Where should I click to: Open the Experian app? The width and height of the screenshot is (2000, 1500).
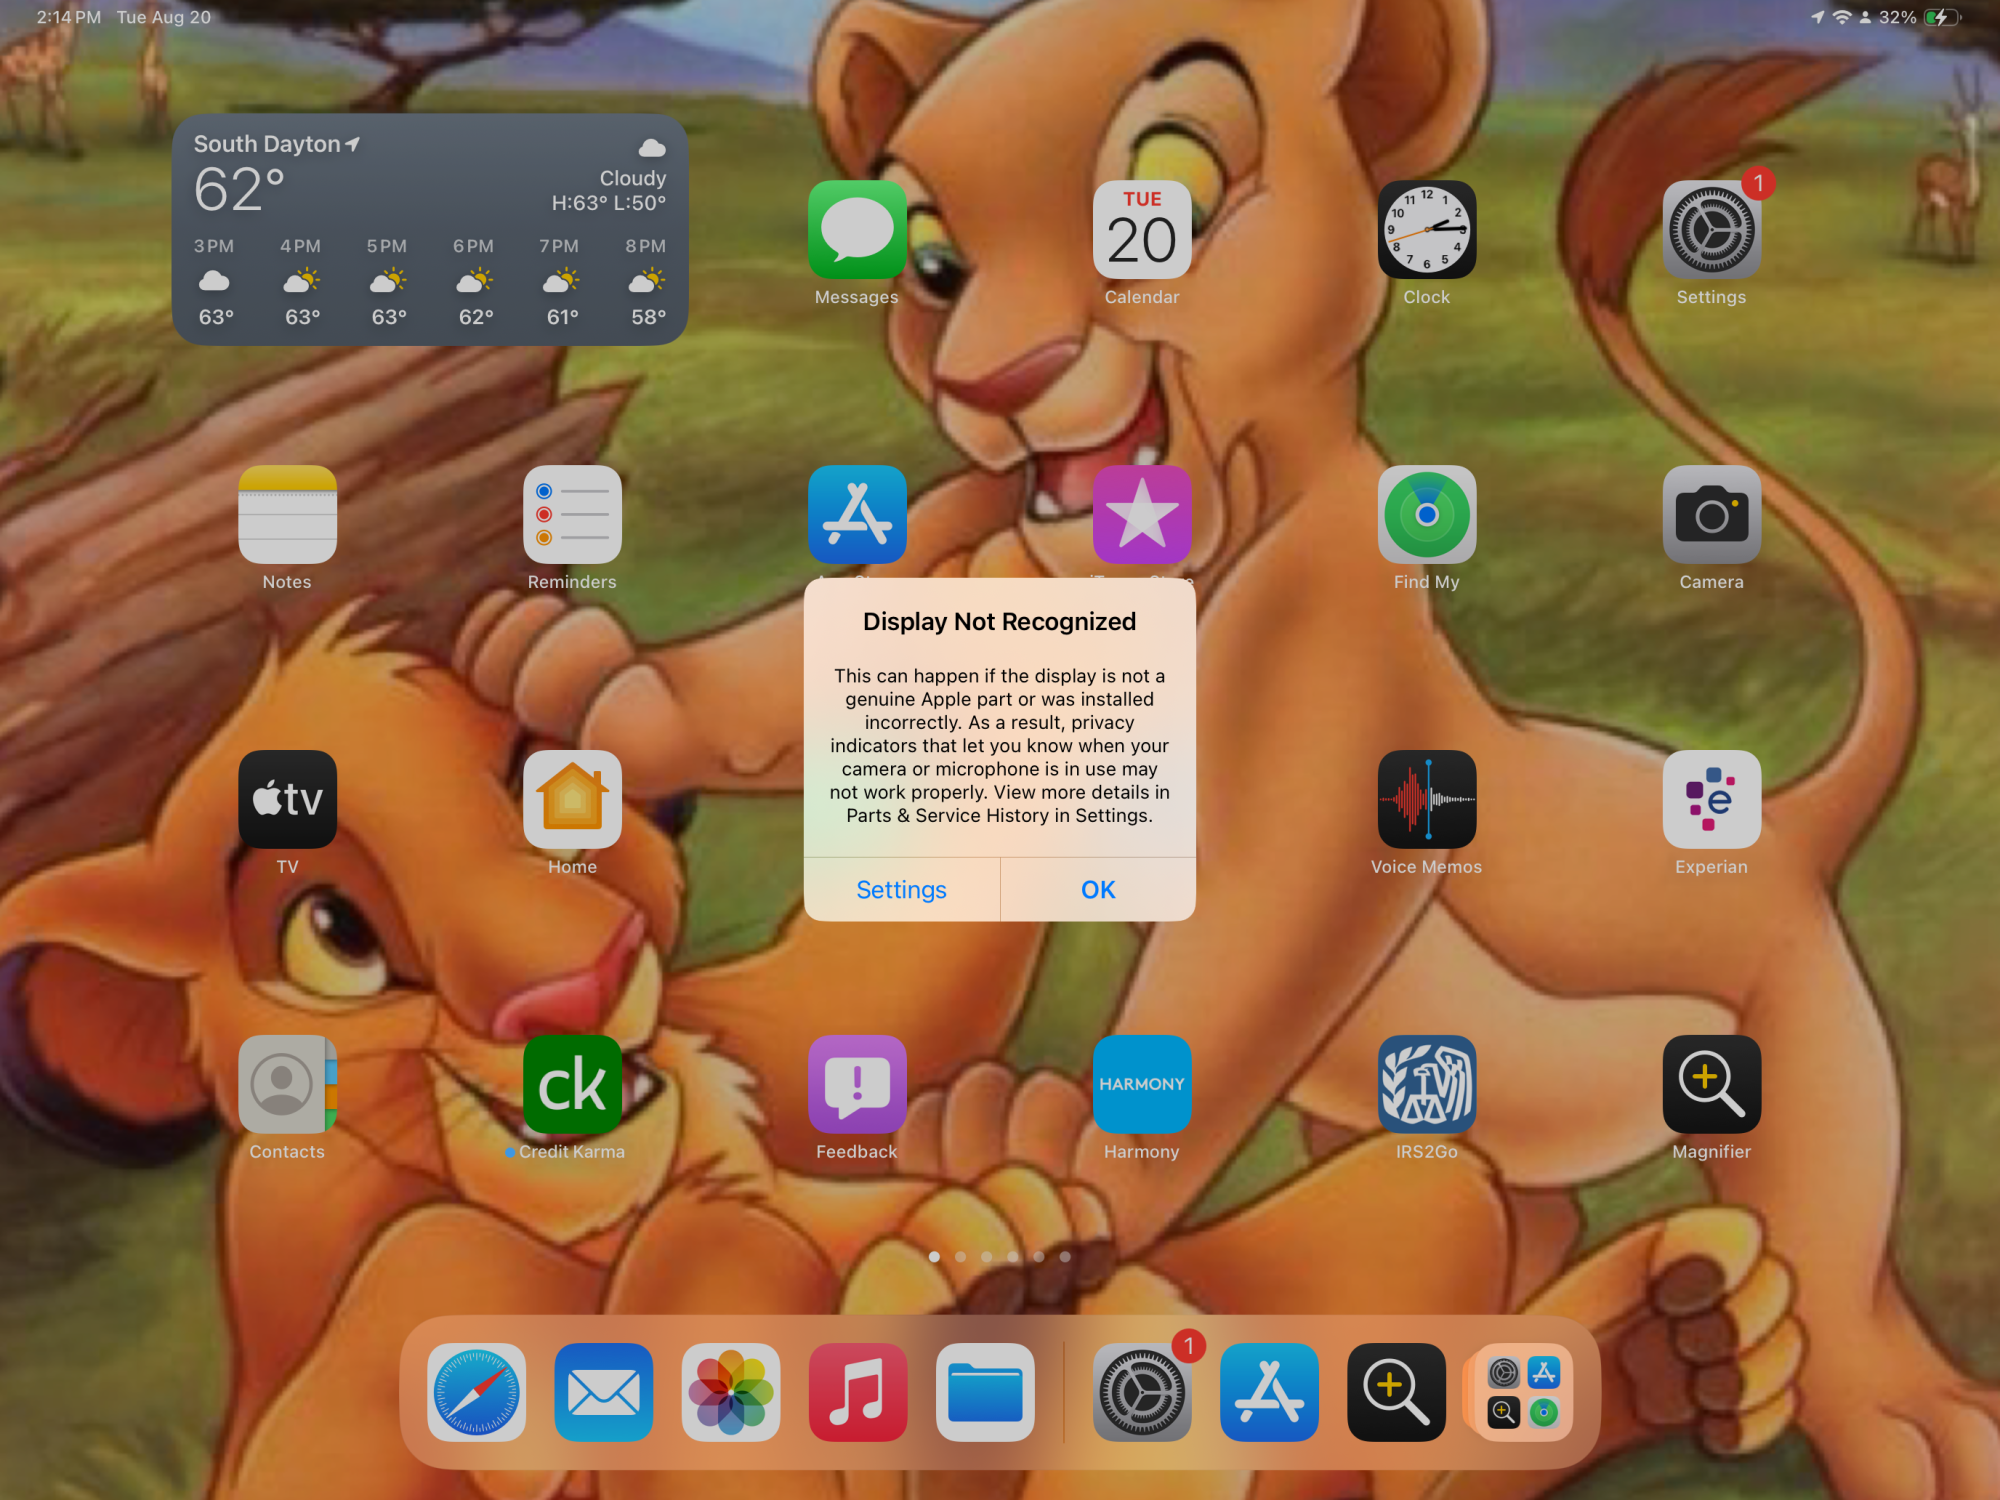coord(1710,799)
